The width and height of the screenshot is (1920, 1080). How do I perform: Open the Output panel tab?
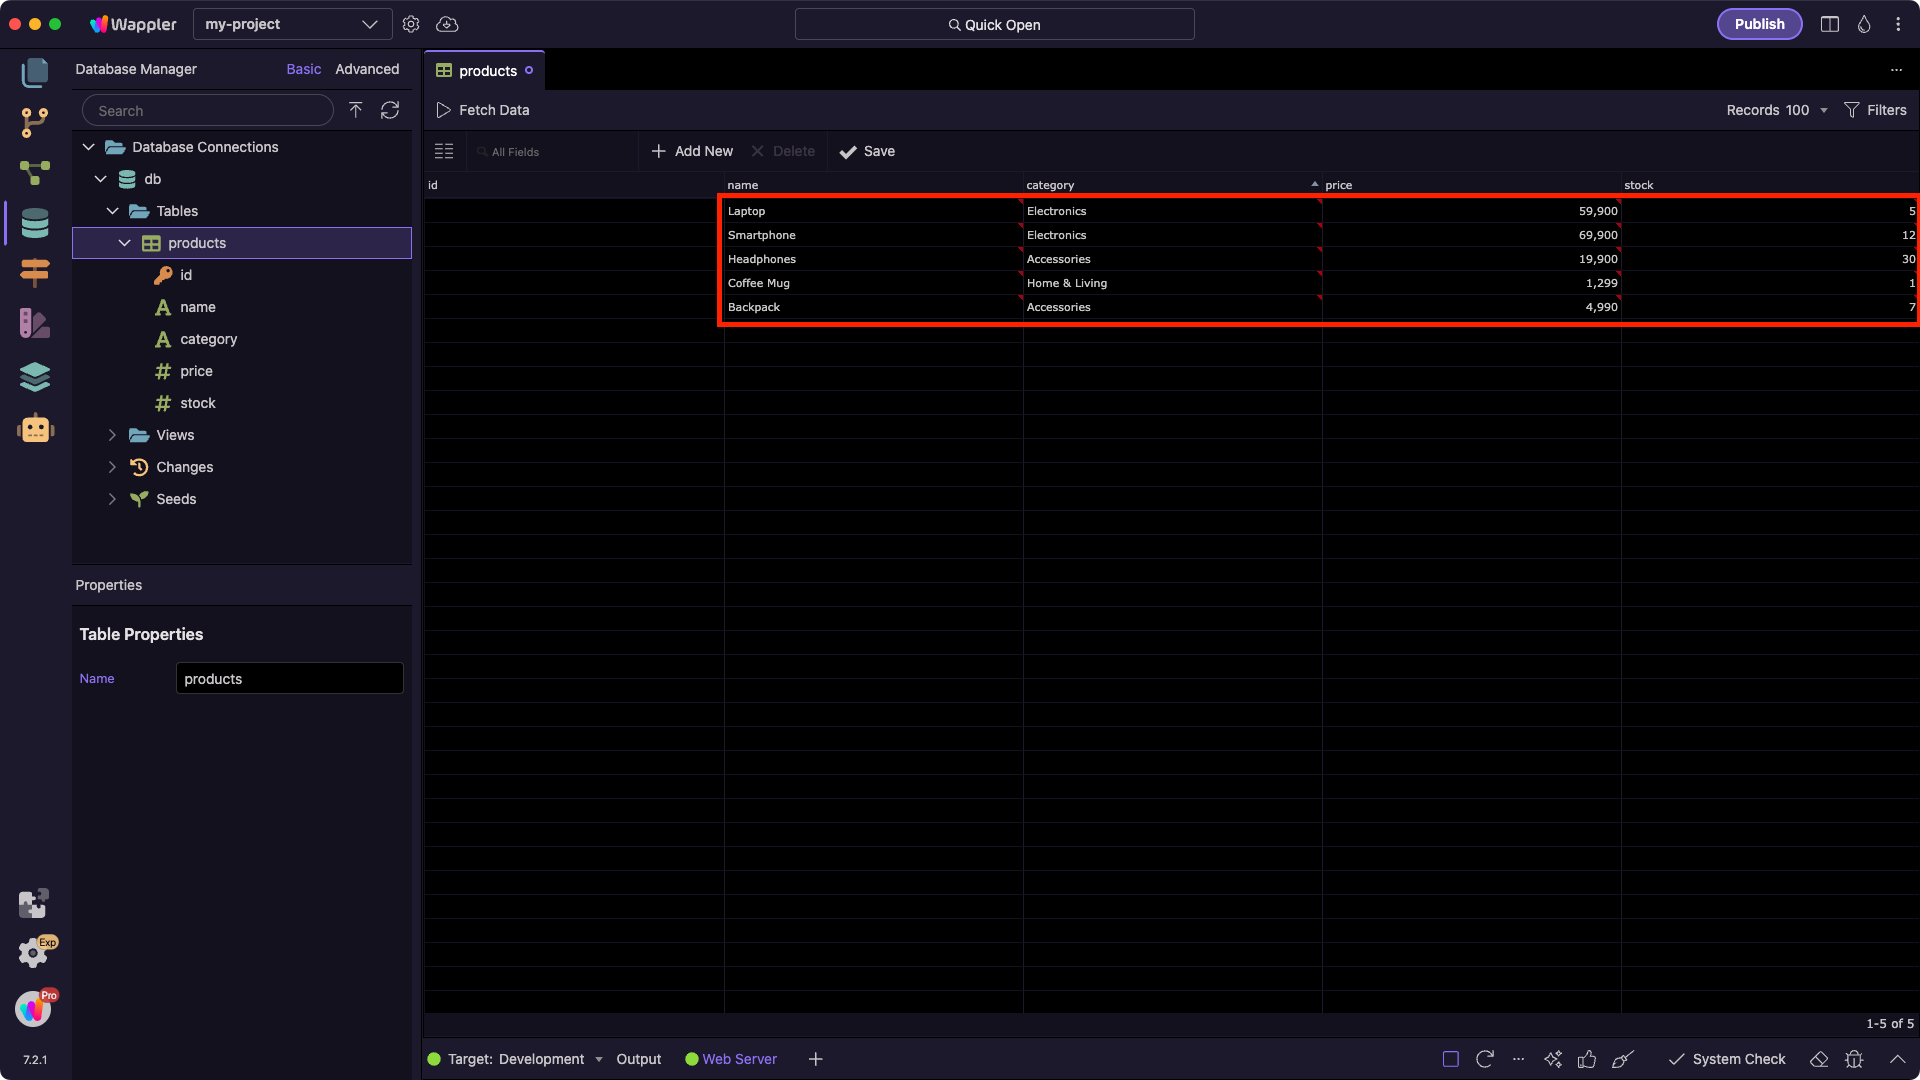pyautogui.click(x=638, y=1059)
